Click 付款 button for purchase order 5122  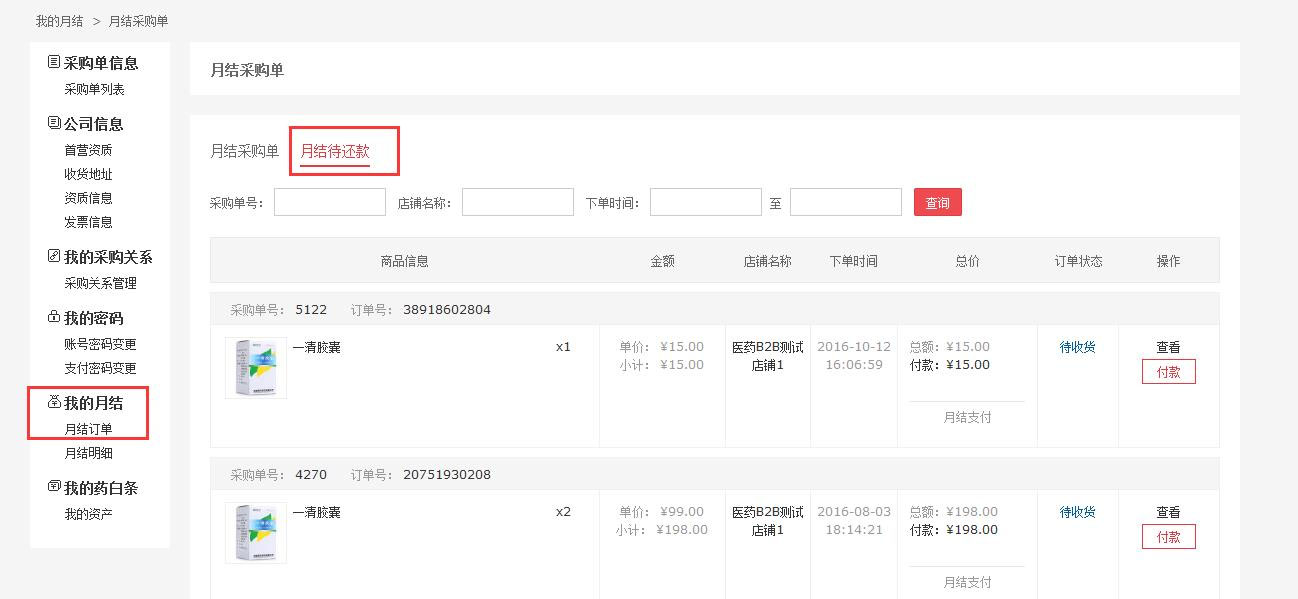pyautogui.click(x=1168, y=372)
